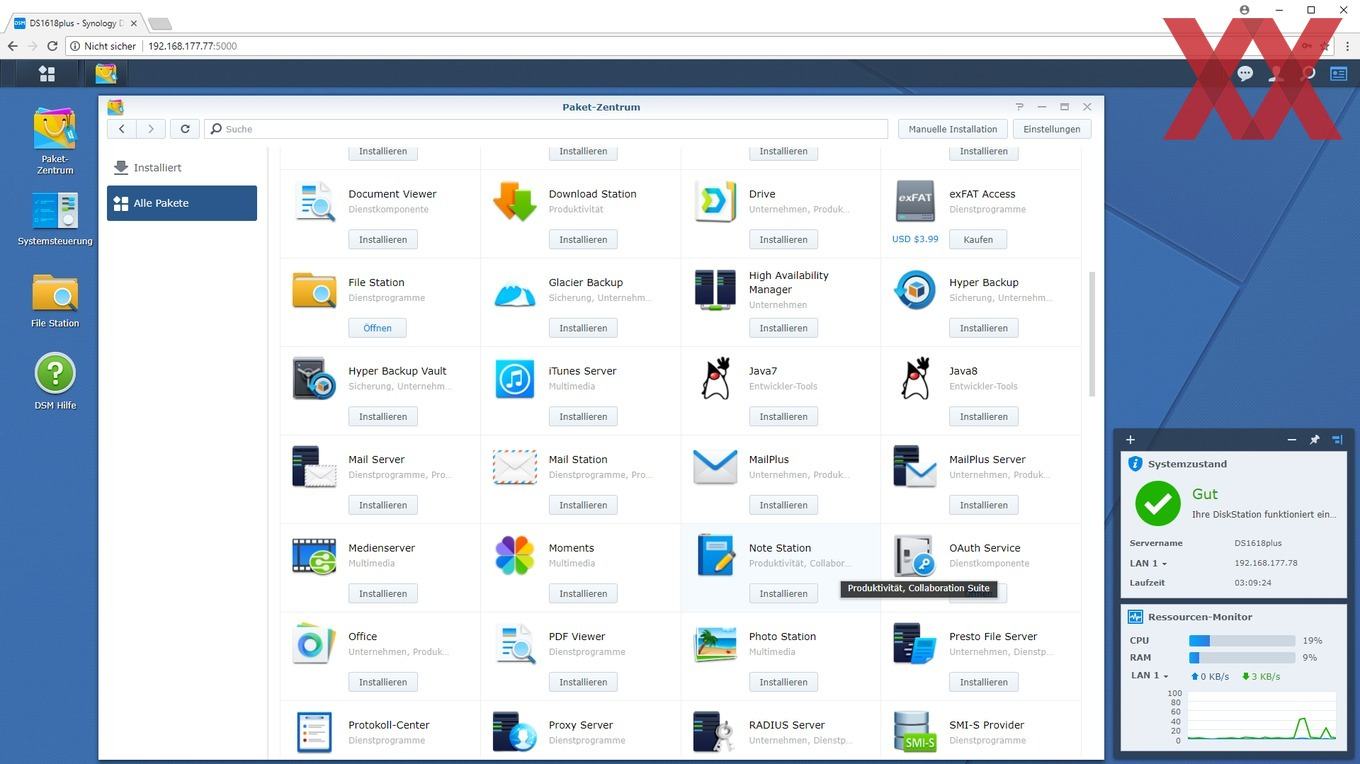Install the Presto File Server package

pos(984,682)
